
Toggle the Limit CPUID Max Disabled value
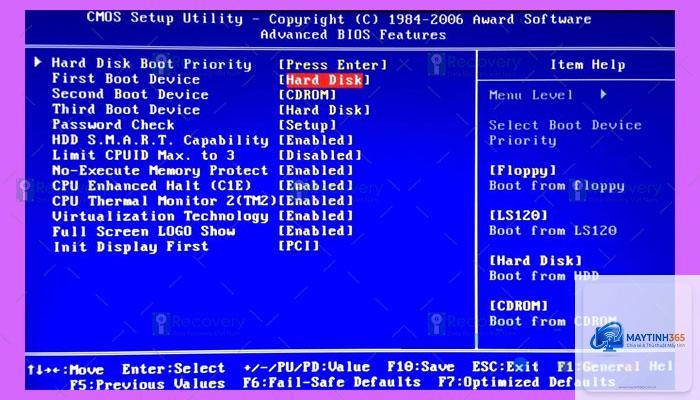point(320,155)
